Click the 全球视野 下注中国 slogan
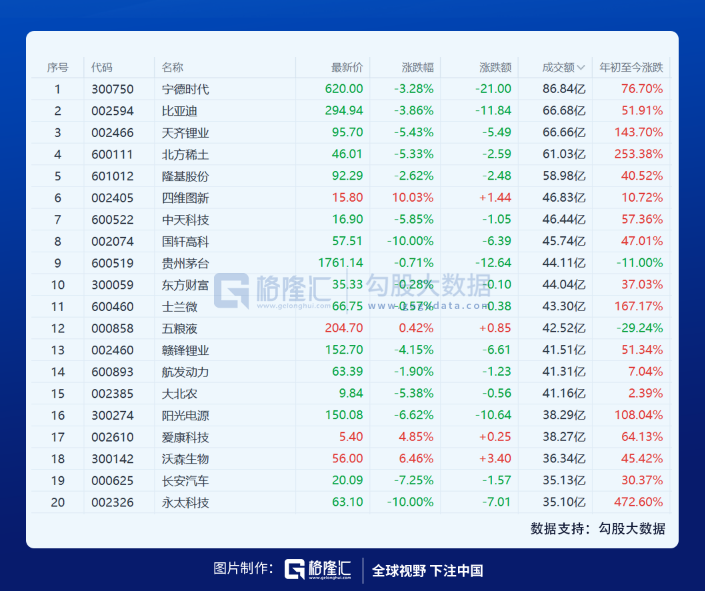 point(427,570)
